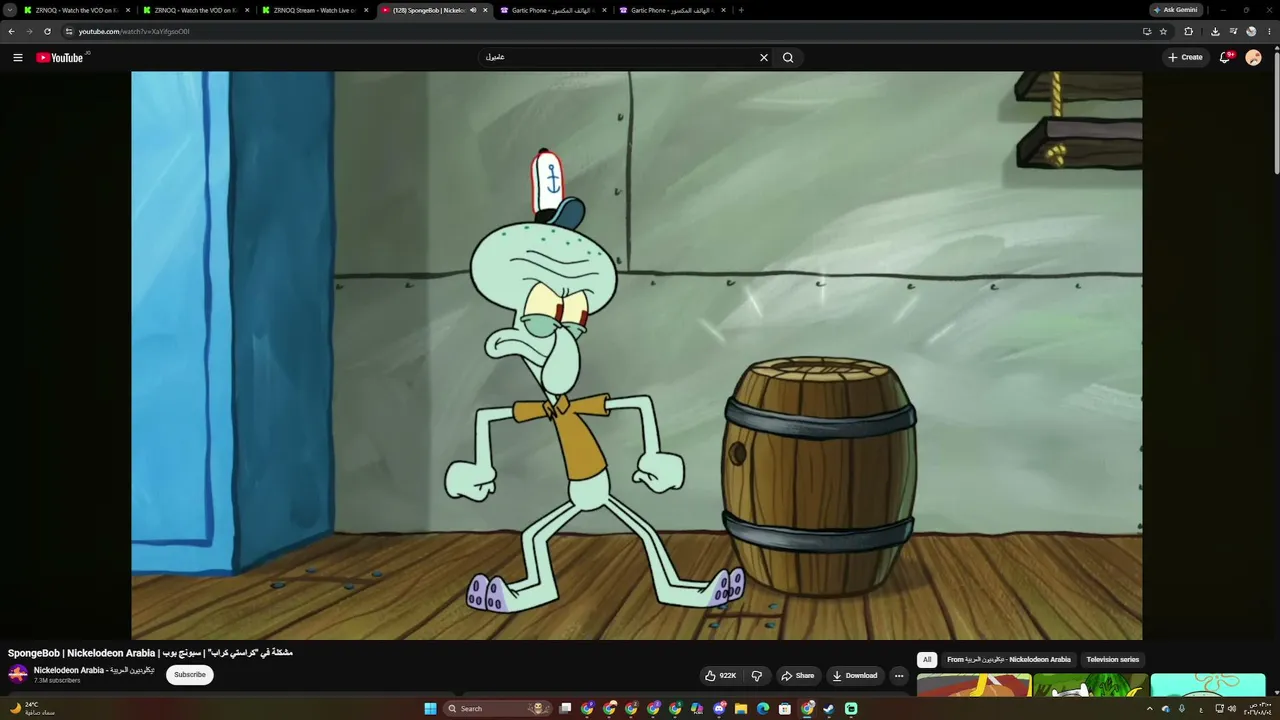This screenshot has height=720, width=1280.
Task: Go back in browser history
Action: tap(12, 31)
